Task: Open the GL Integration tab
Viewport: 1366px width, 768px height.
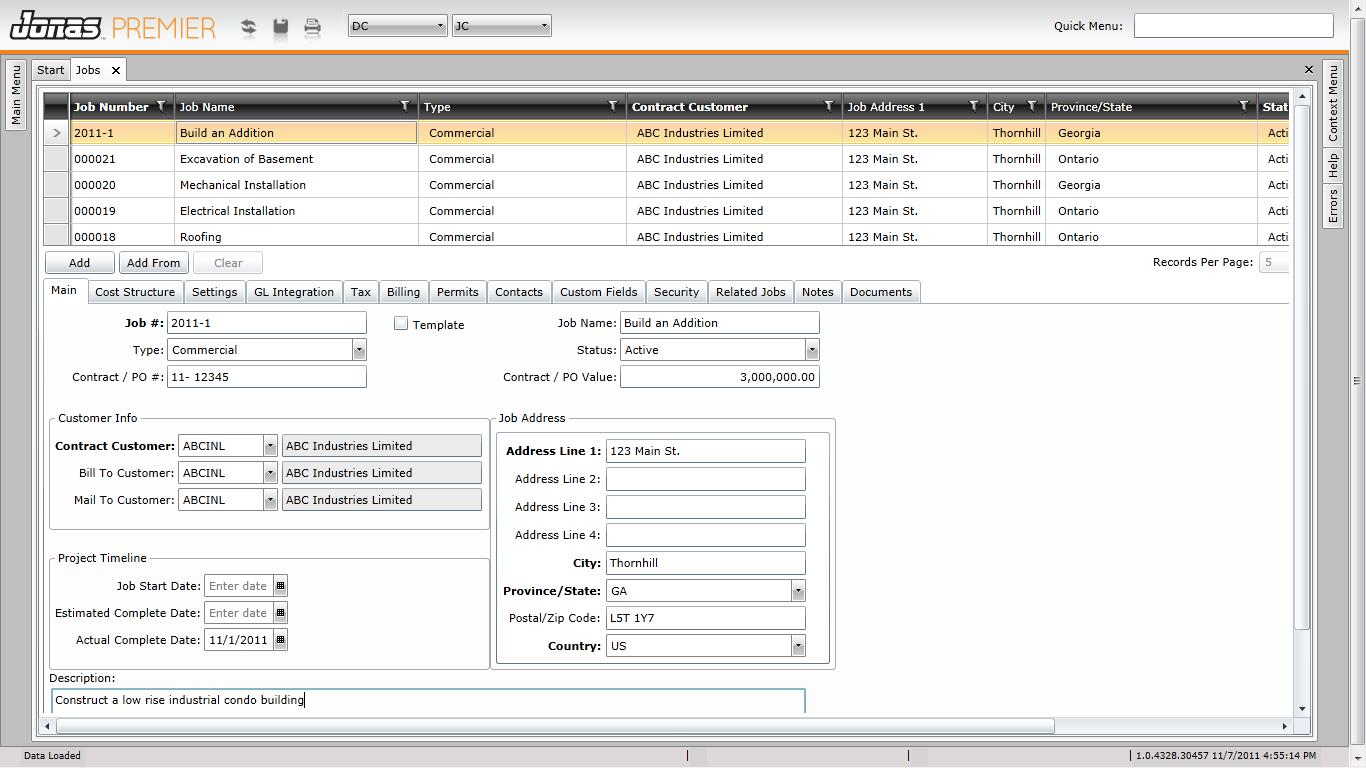Action: [293, 292]
